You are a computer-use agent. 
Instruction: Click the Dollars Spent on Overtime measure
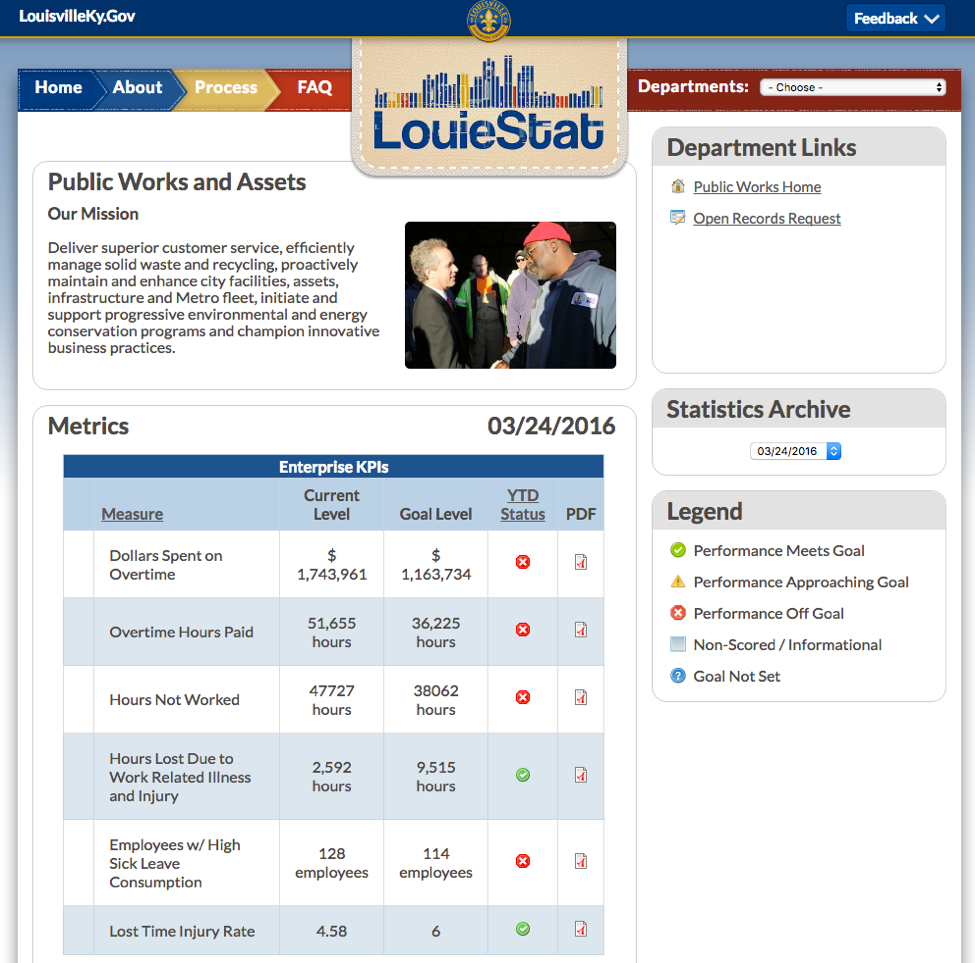(165, 565)
